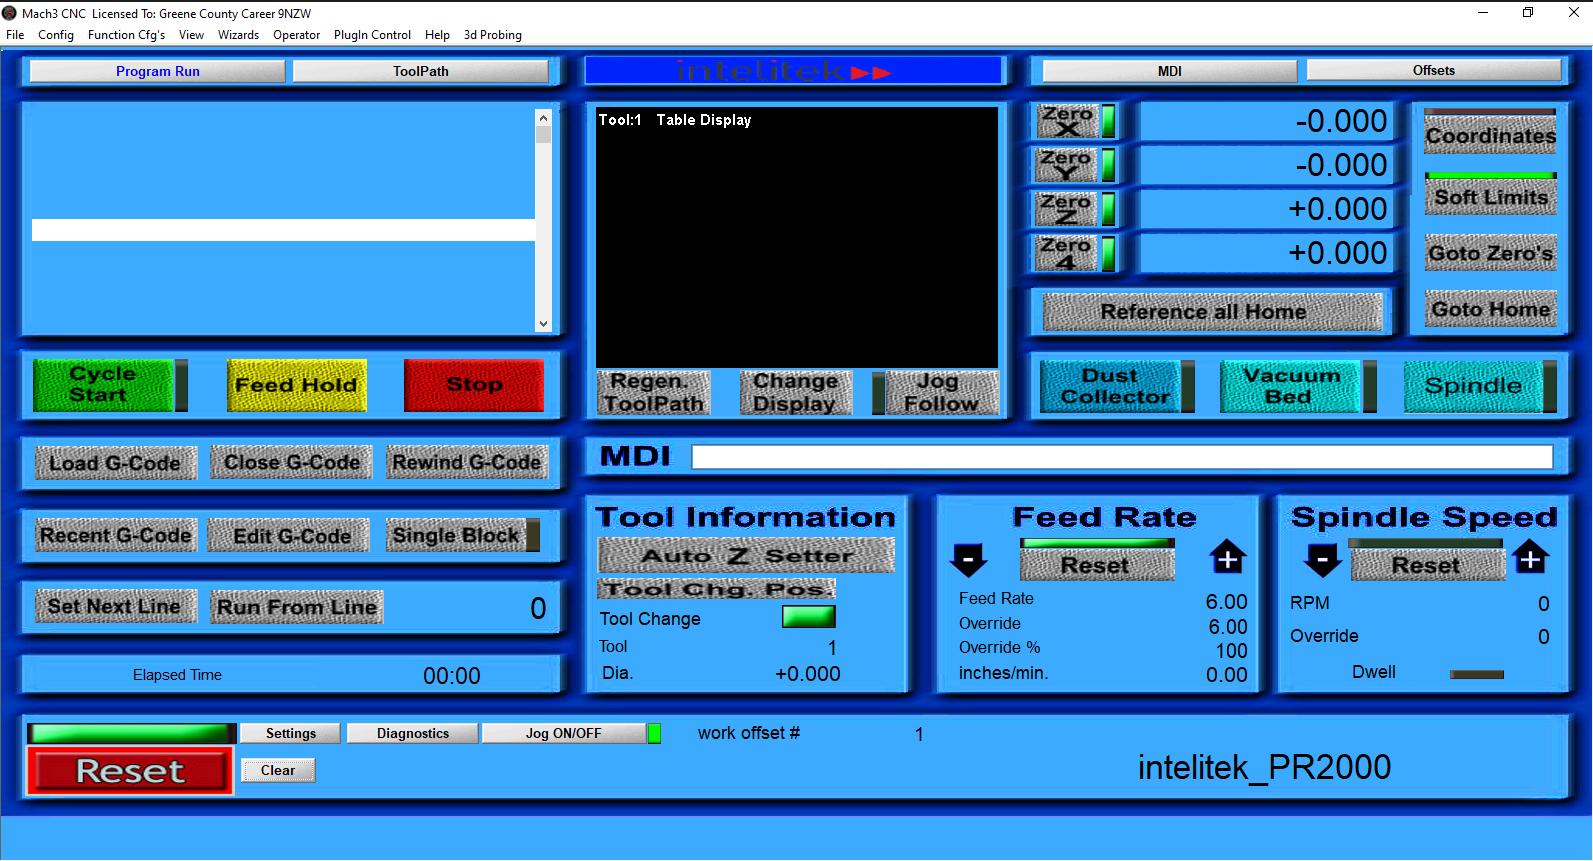The height and width of the screenshot is (861, 1593).
Task: Click Goto Home button
Action: pos(1490,310)
